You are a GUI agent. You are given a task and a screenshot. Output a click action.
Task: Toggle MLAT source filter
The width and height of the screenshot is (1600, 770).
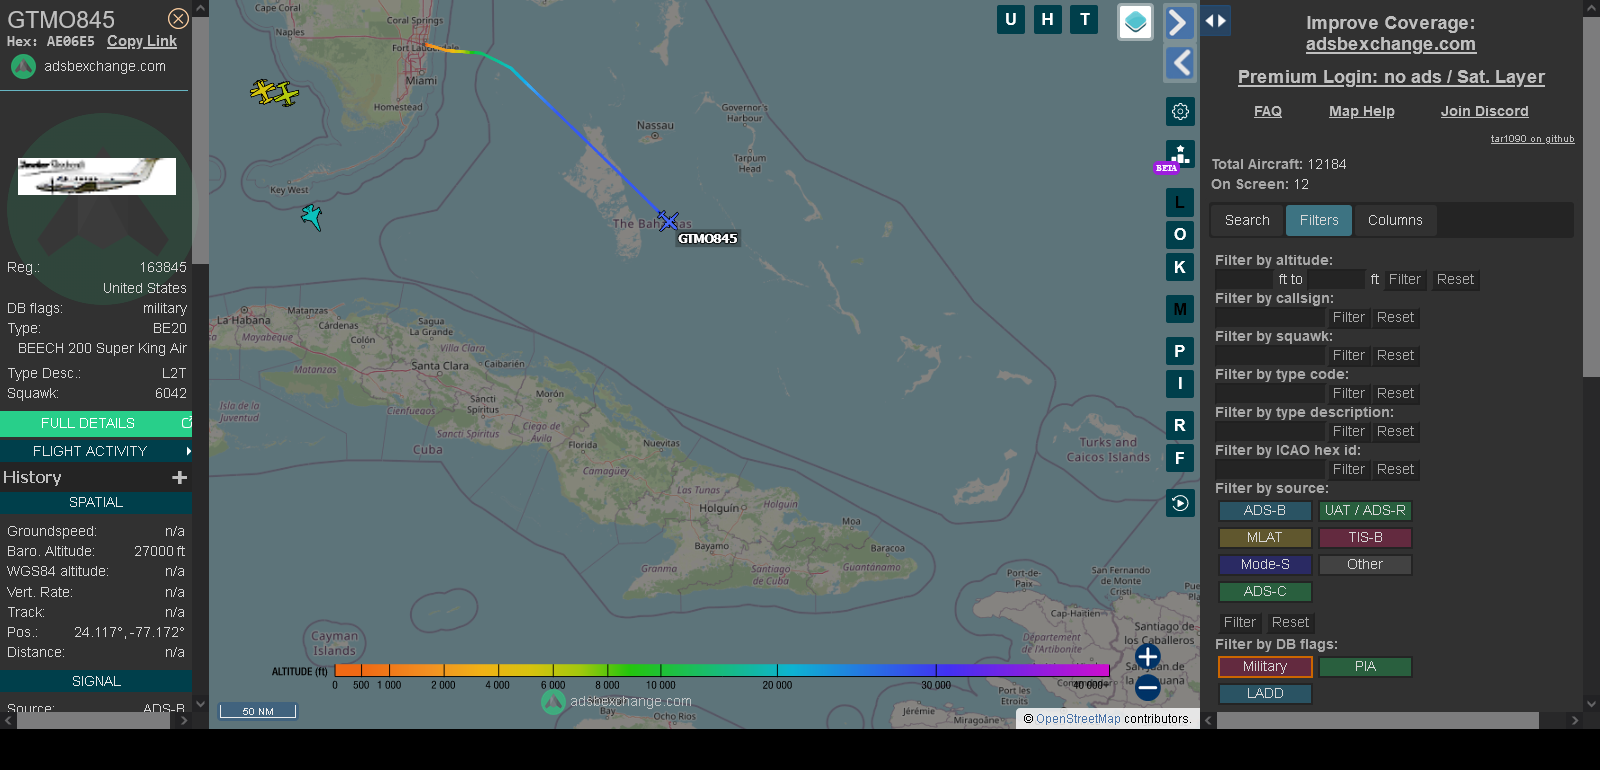coord(1265,538)
